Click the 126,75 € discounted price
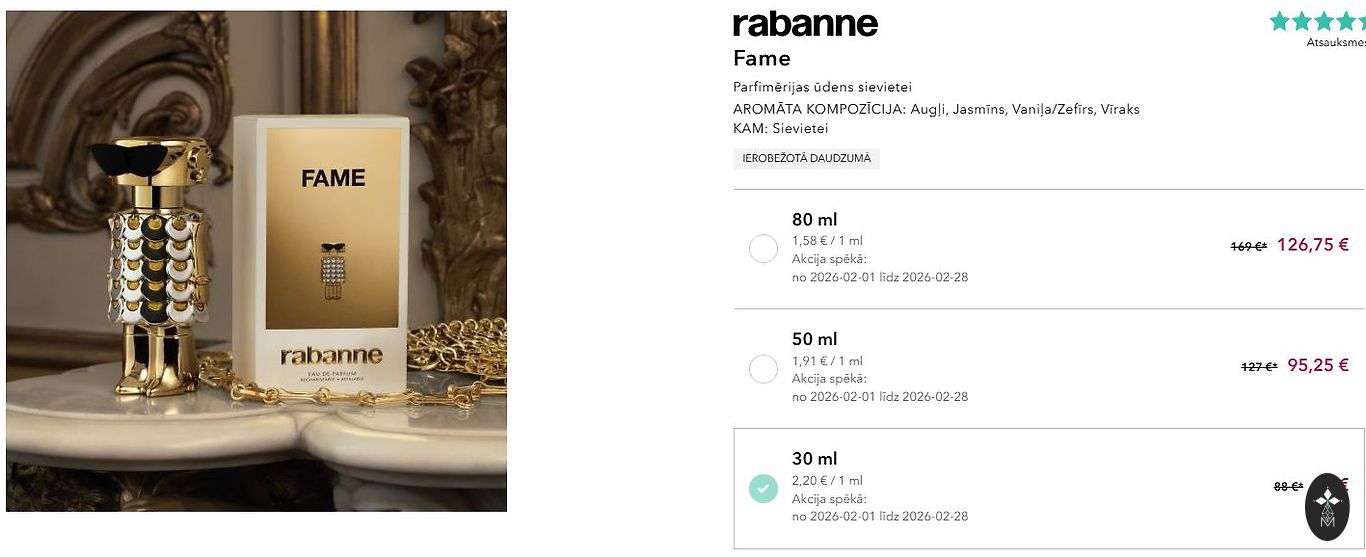 tap(1312, 245)
